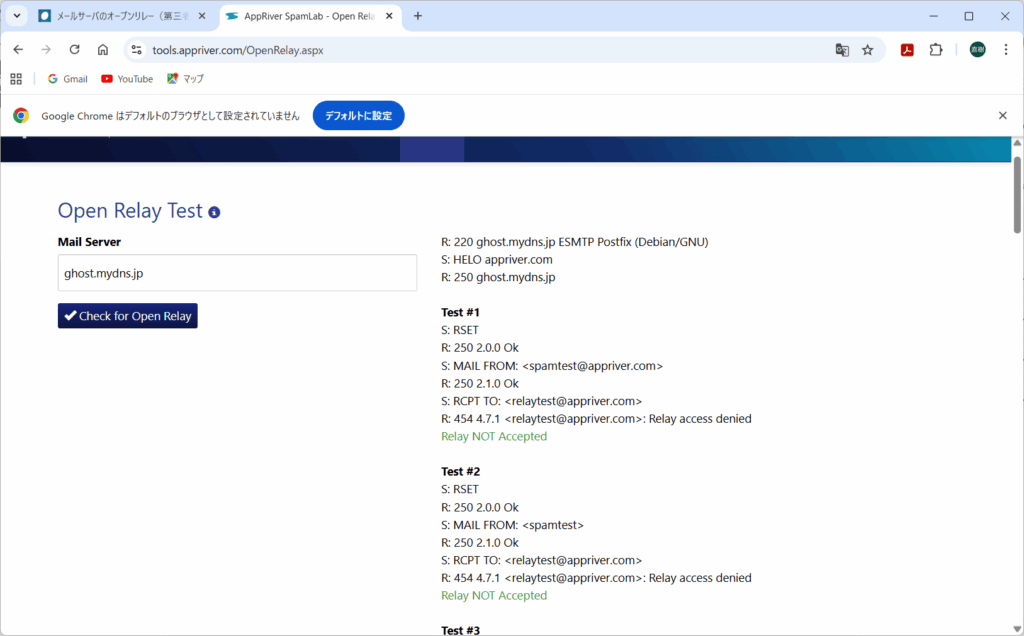Expand the tab search dropdown arrow
This screenshot has height=636, width=1024.
pos(16,16)
